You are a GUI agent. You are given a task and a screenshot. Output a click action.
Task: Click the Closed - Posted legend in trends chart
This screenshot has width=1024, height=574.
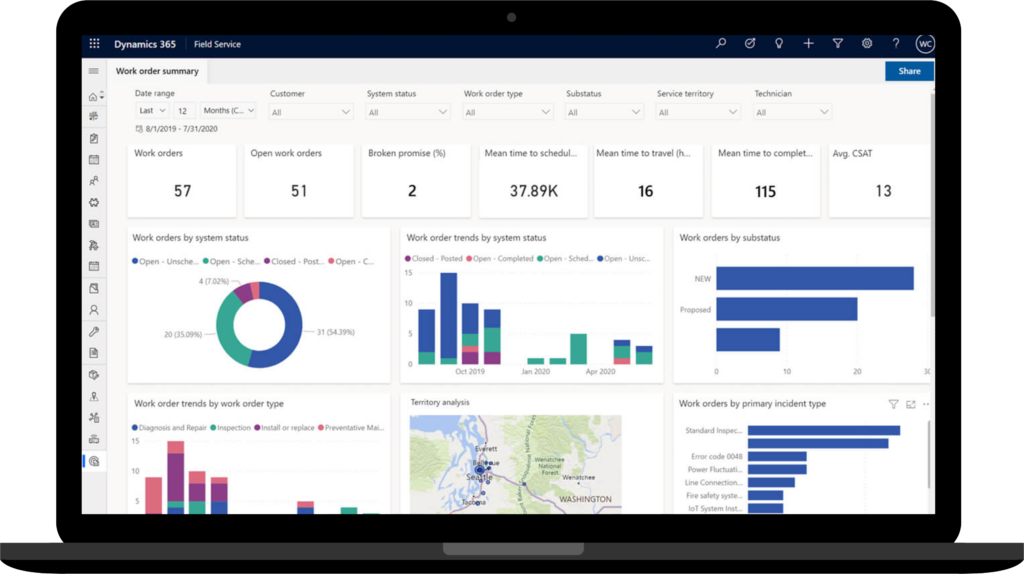coord(433,259)
